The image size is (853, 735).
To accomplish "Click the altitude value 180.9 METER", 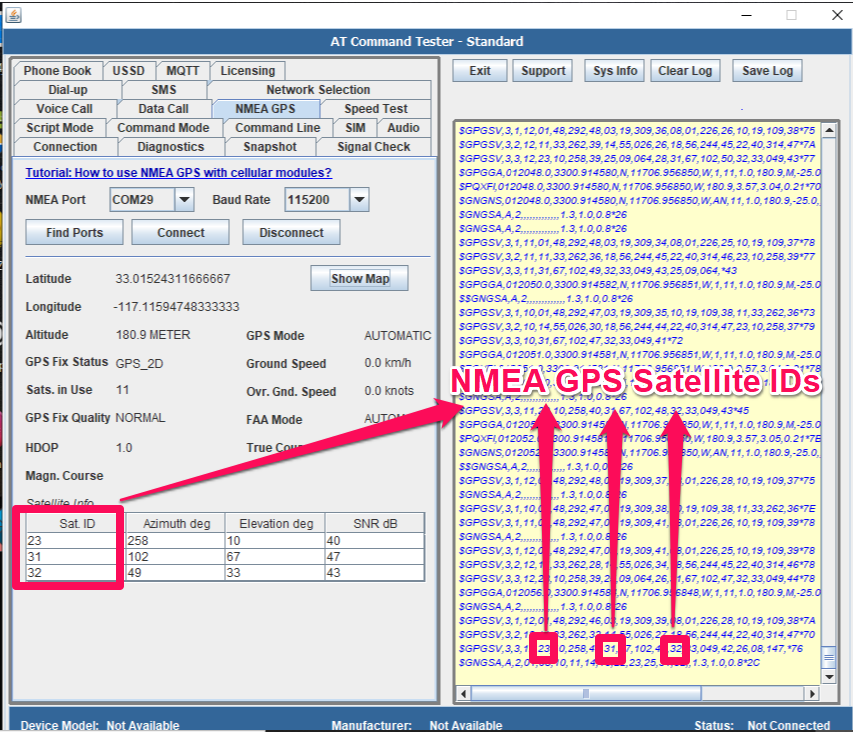I will (153, 335).
